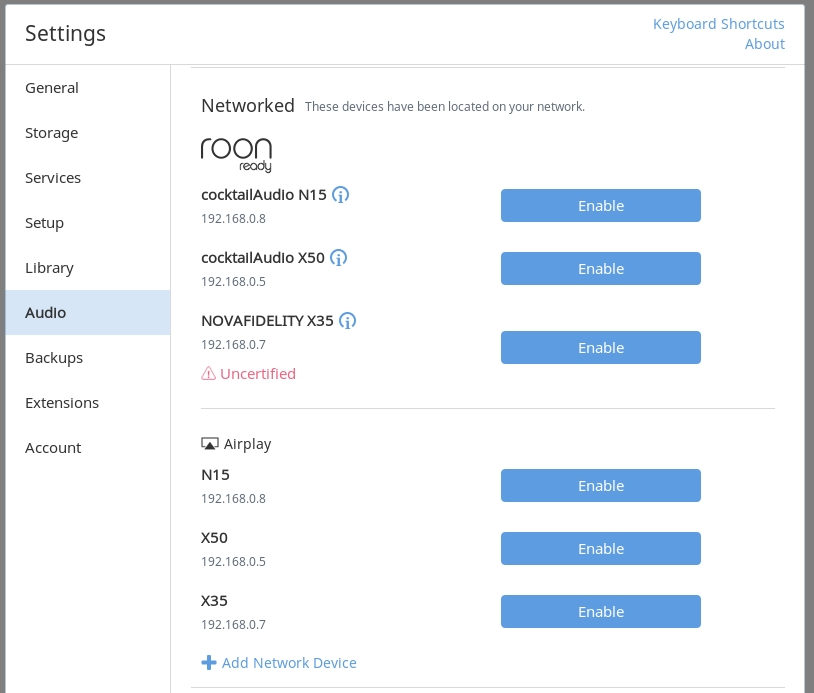The height and width of the screenshot is (693, 814).
Task: Click the Roon Ready logo
Action: 236,155
